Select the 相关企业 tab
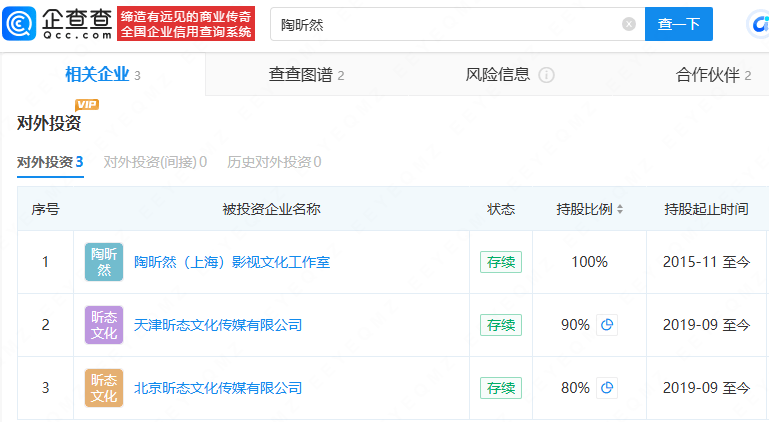Viewport: 769px width, 422px height. point(103,75)
